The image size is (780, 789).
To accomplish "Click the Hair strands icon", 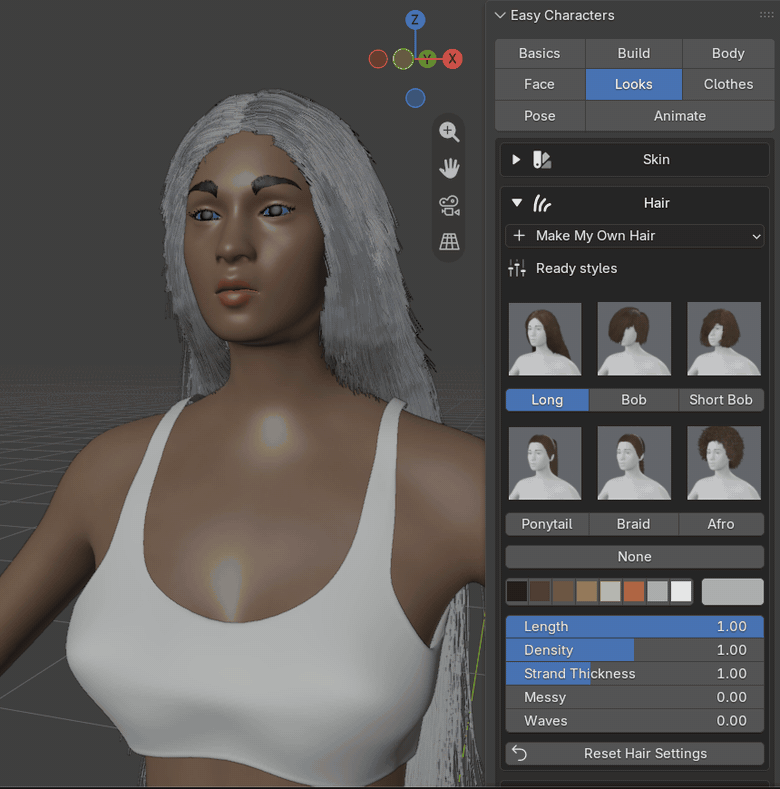I will click(x=542, y=203).
